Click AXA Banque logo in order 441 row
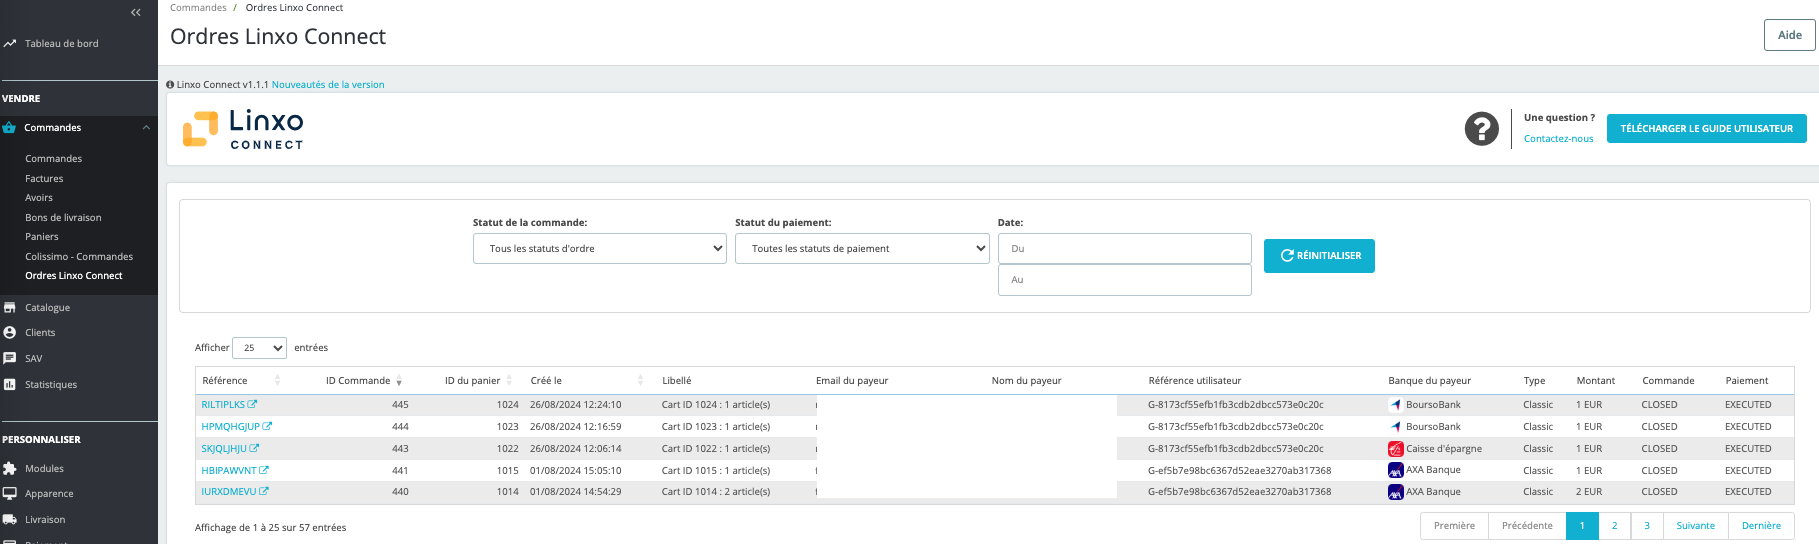Viewport: 1819px width, 544px height. click(1396, 470)
